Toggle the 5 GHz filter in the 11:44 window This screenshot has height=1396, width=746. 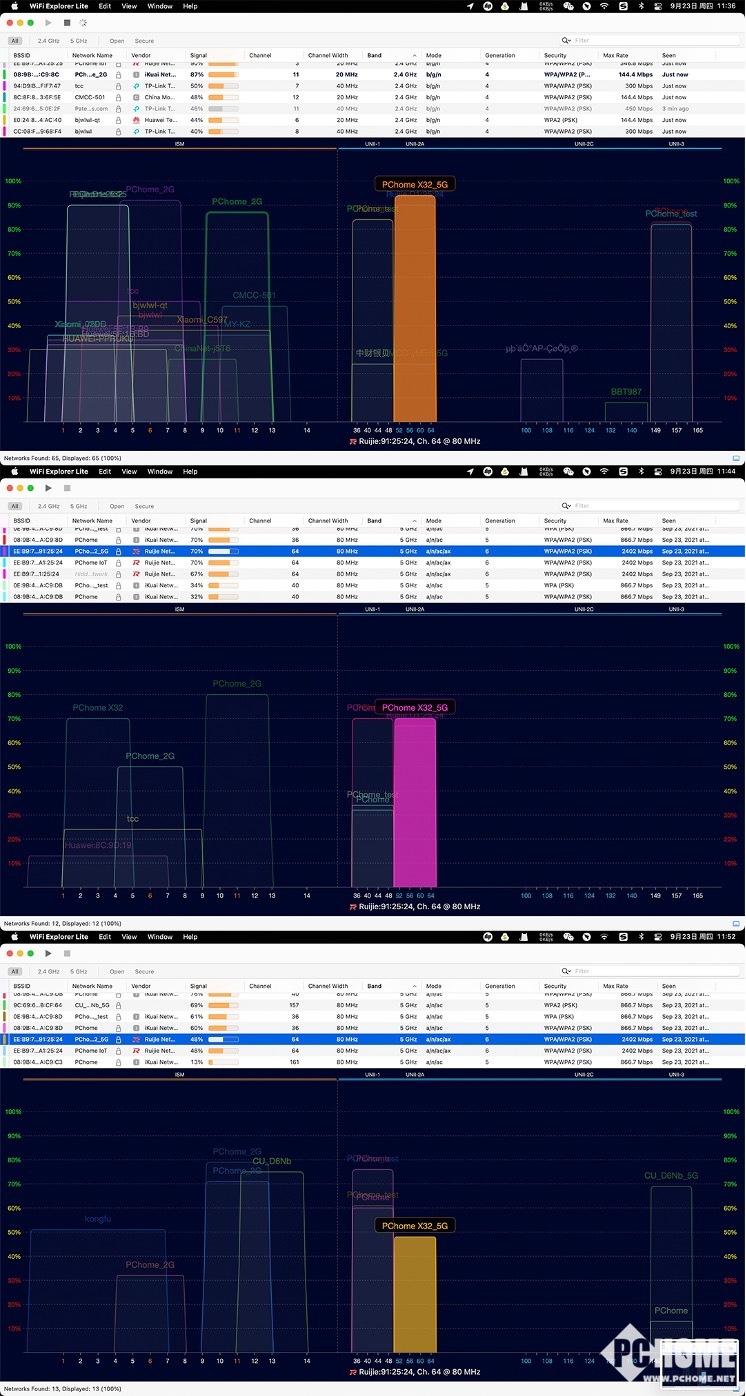coord(79,506)
